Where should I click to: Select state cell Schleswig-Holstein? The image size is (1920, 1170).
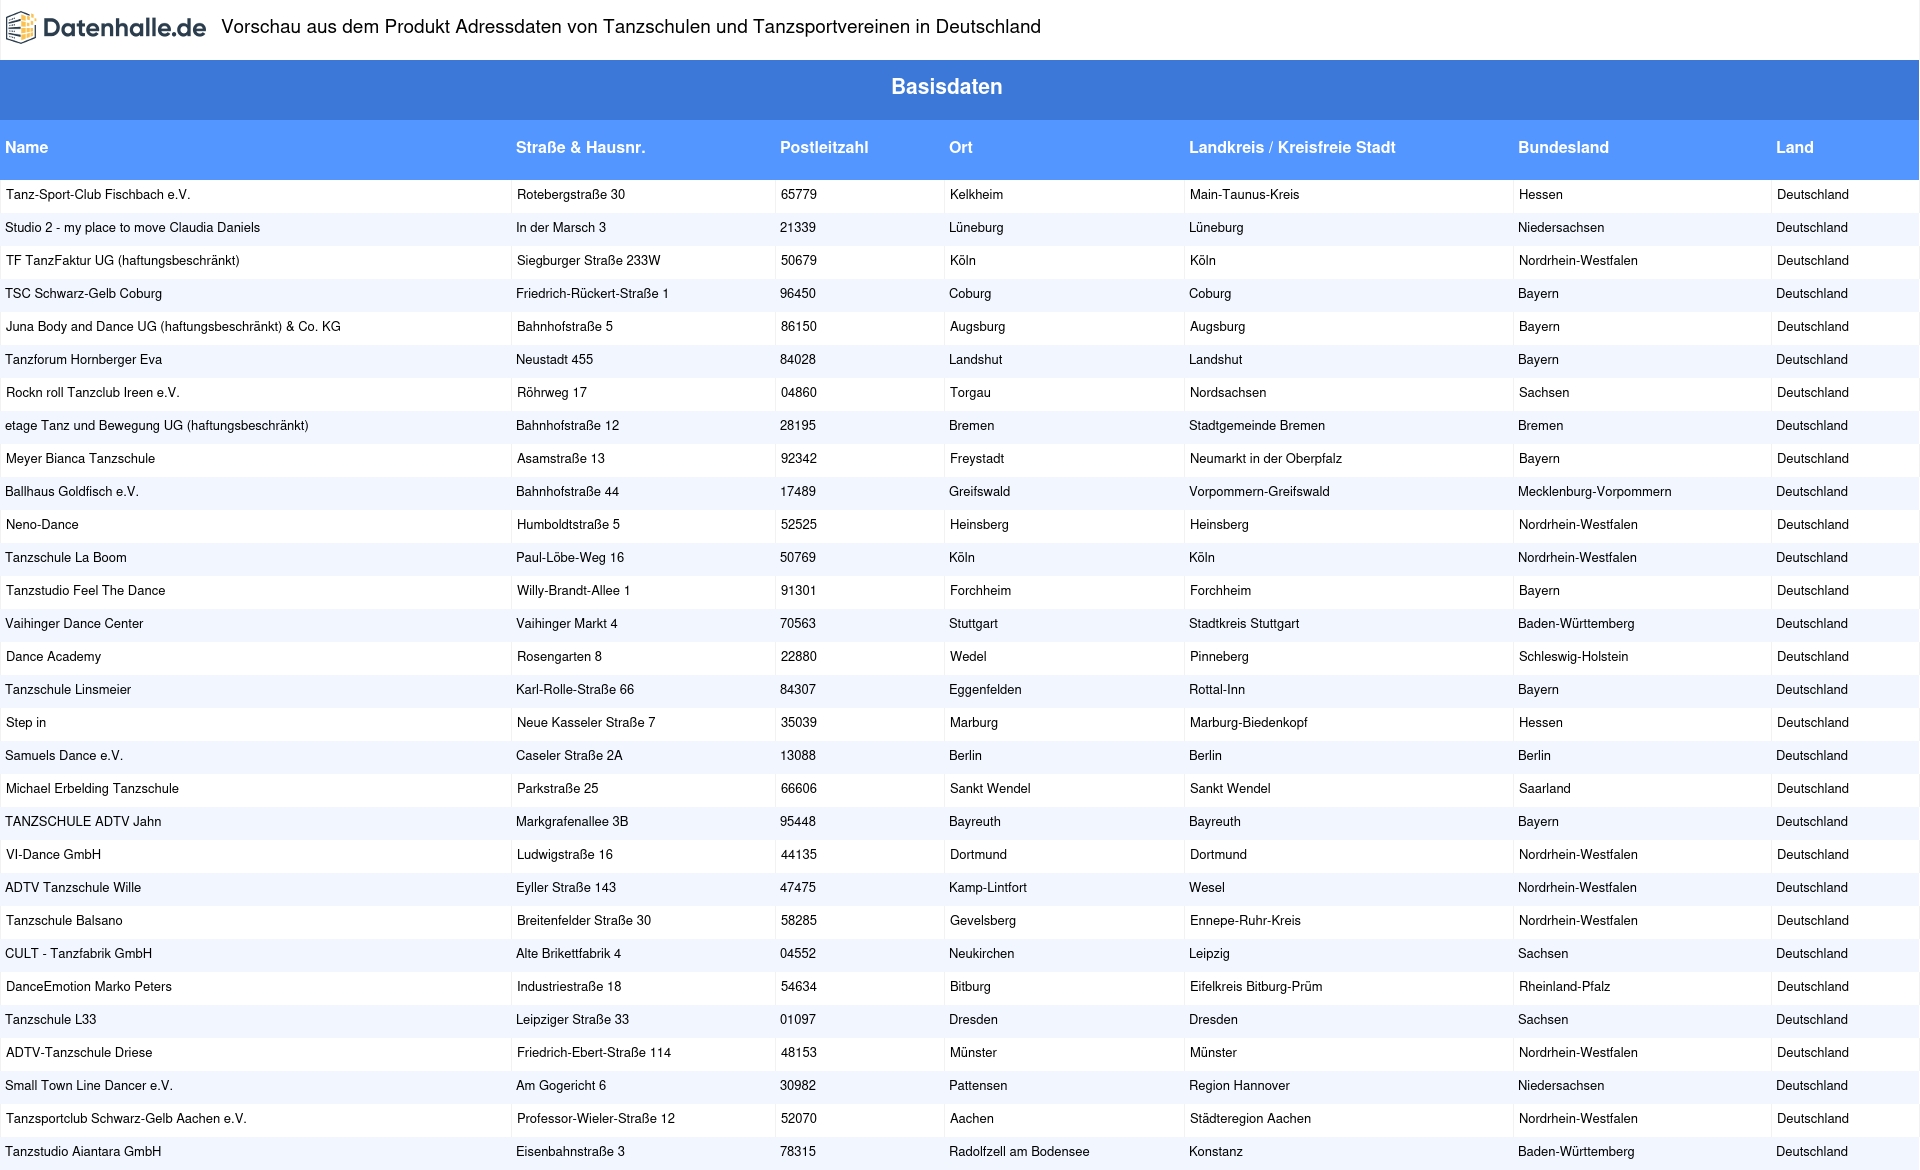click(1574, 656)
